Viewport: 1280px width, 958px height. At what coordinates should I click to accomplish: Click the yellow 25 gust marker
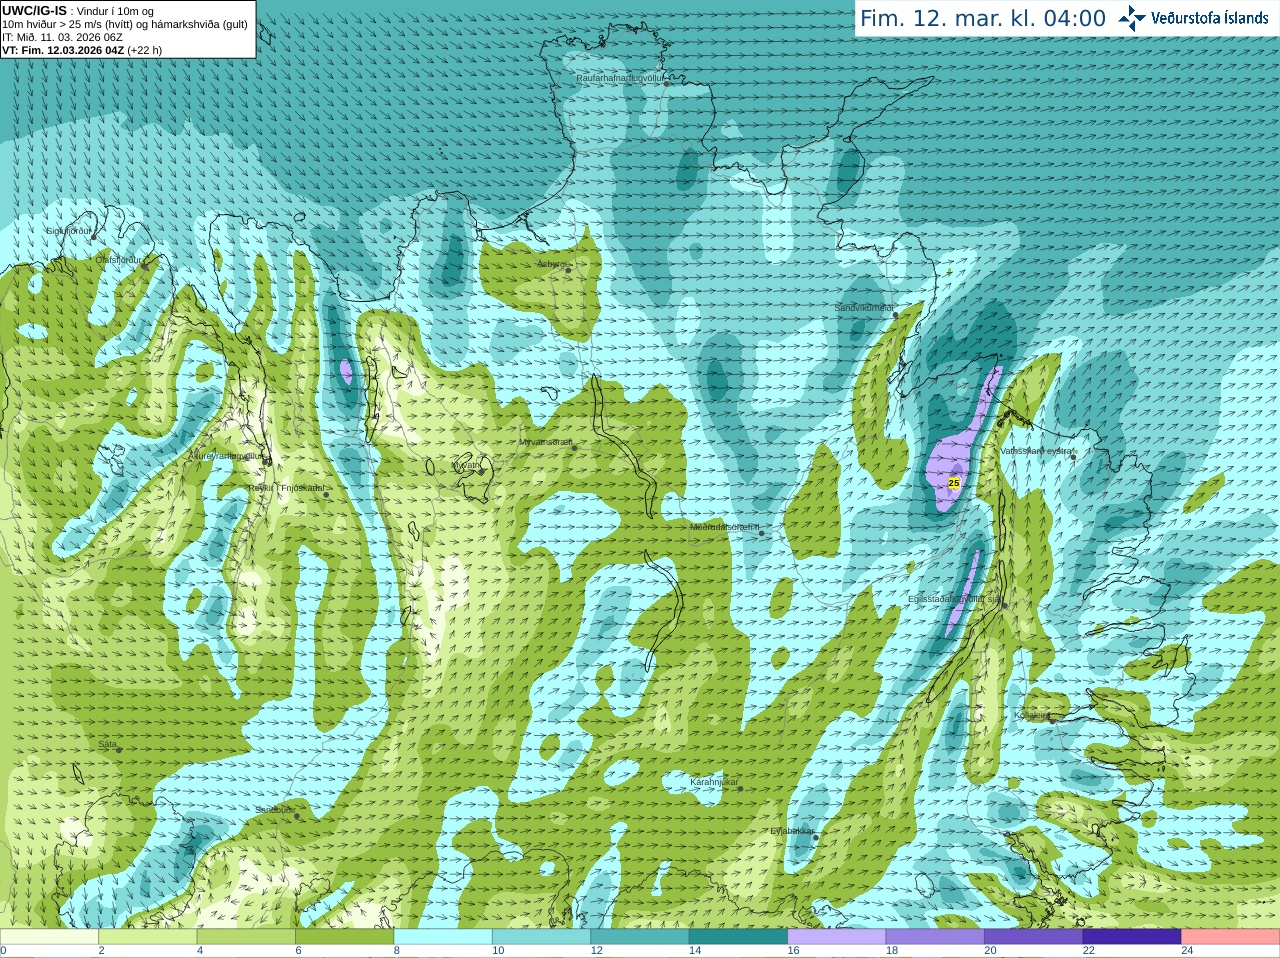(953, 483)
